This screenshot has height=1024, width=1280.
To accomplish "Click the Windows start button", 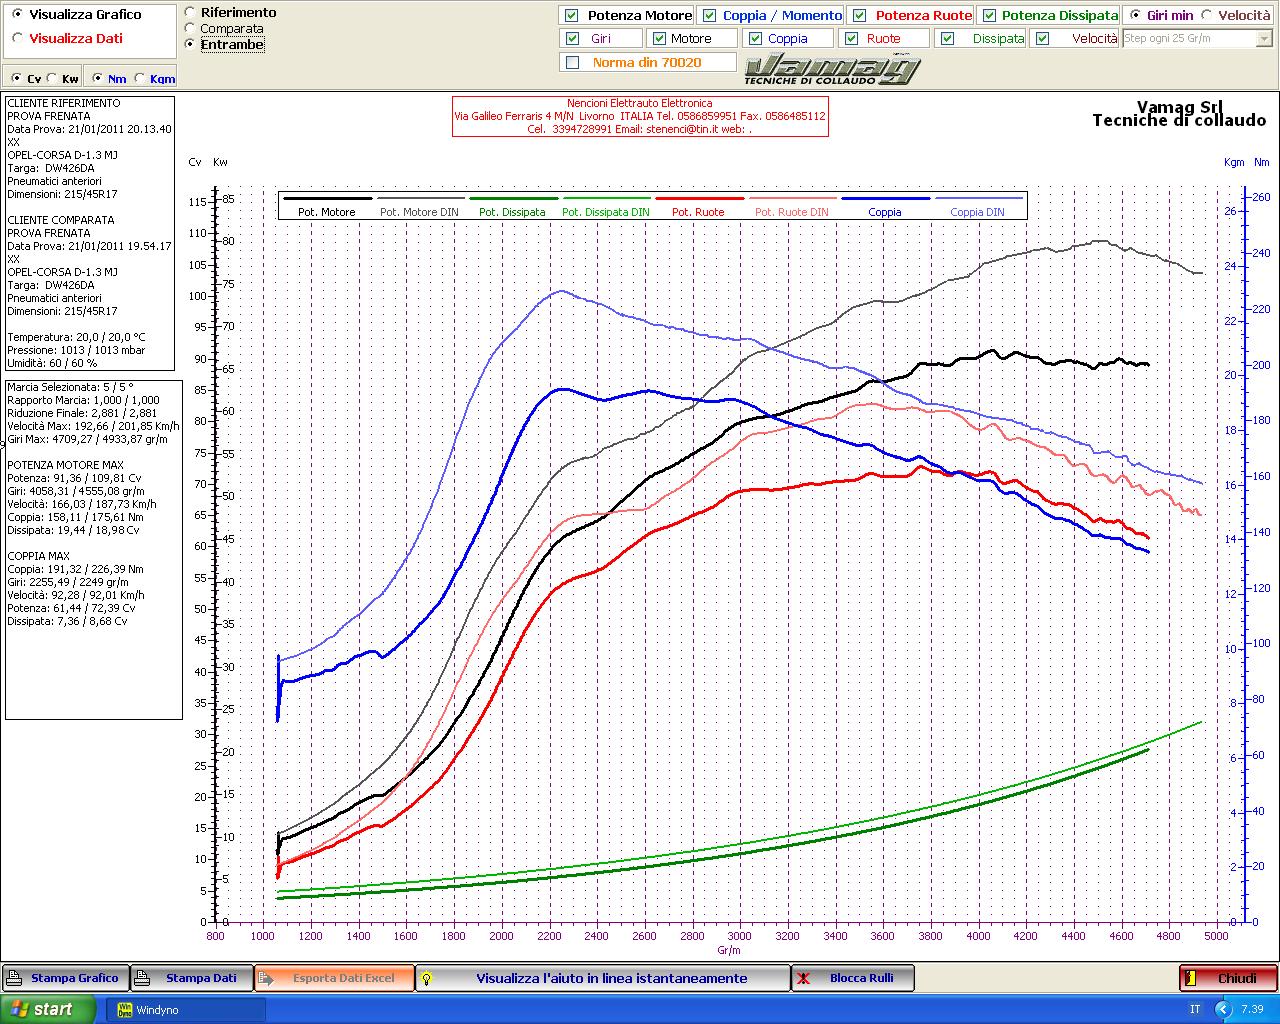I will (49, 1009).
